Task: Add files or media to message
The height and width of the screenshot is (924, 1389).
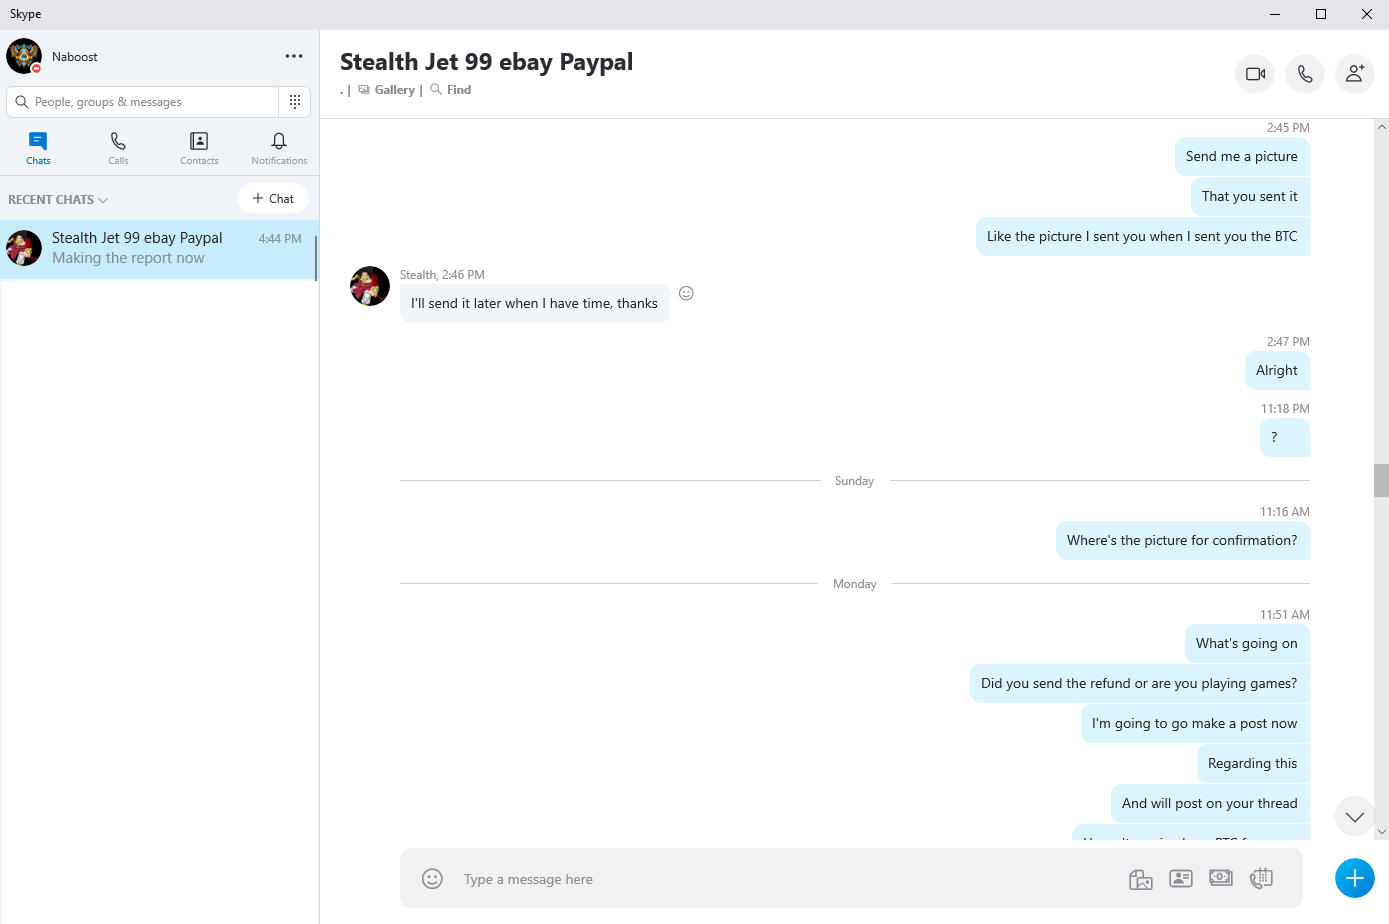Action: [1141, 879]
